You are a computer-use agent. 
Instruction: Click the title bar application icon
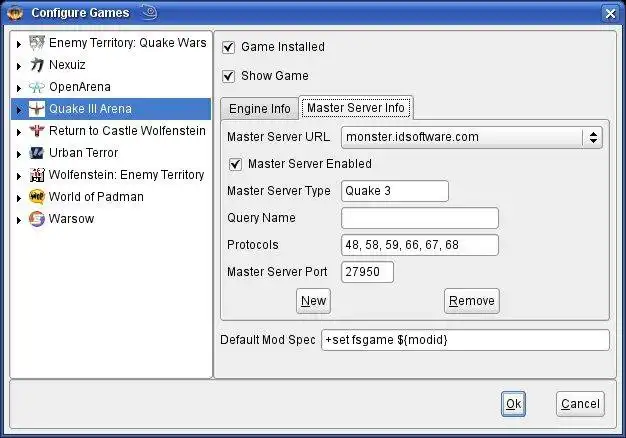point(15,13)
